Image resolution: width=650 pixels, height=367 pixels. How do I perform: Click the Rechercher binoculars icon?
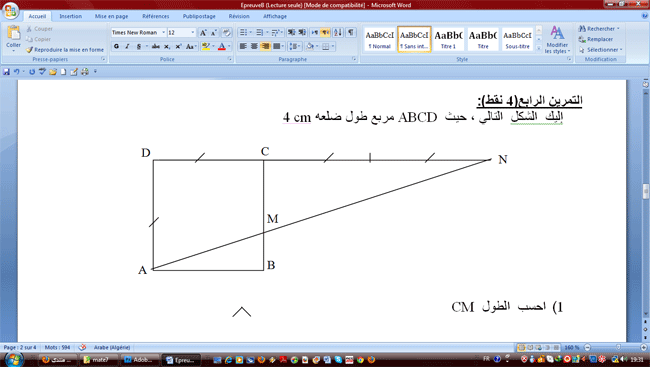tap(582, 29)
